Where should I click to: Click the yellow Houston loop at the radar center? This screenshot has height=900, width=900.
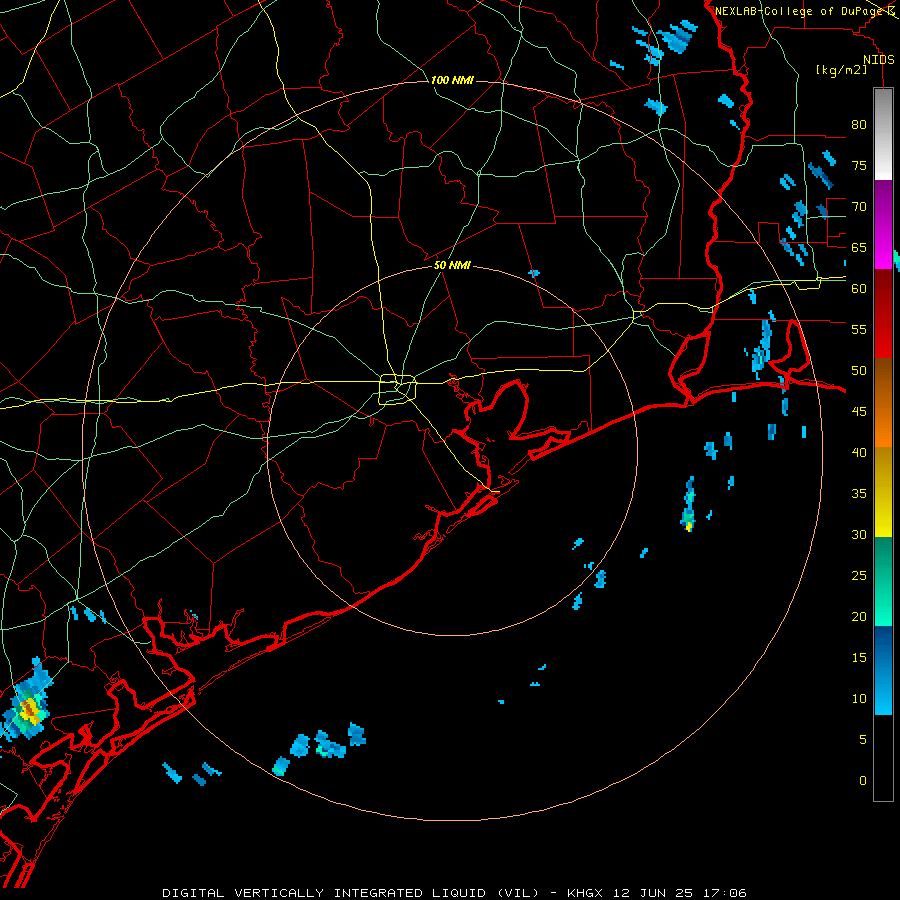tap(398, 389)
